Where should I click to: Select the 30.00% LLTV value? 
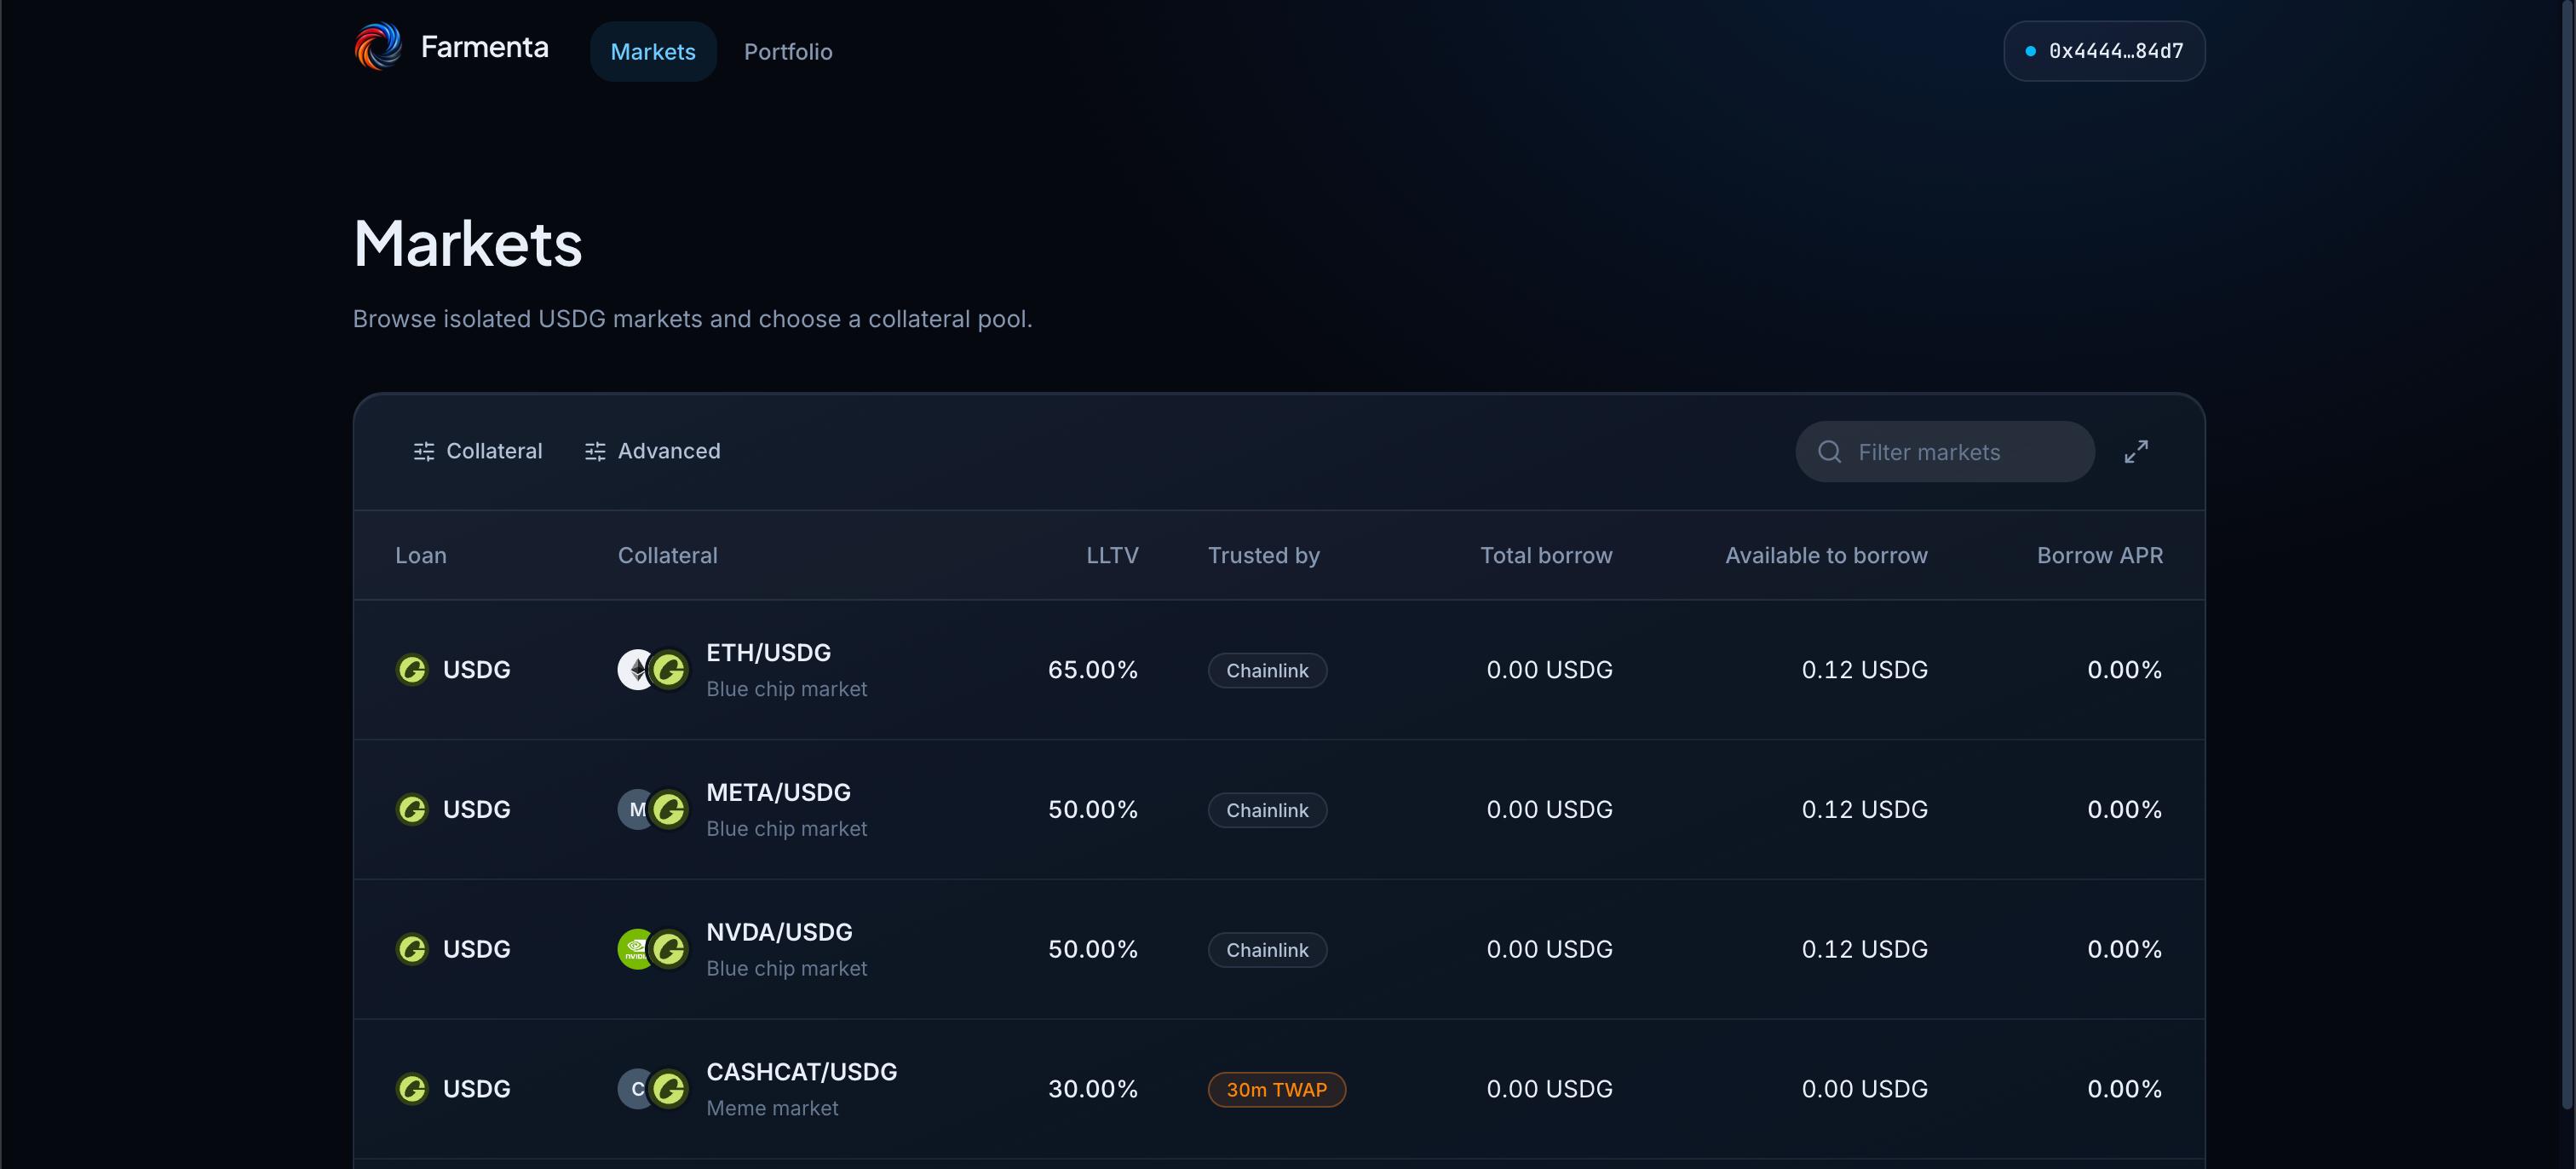1092,1089
